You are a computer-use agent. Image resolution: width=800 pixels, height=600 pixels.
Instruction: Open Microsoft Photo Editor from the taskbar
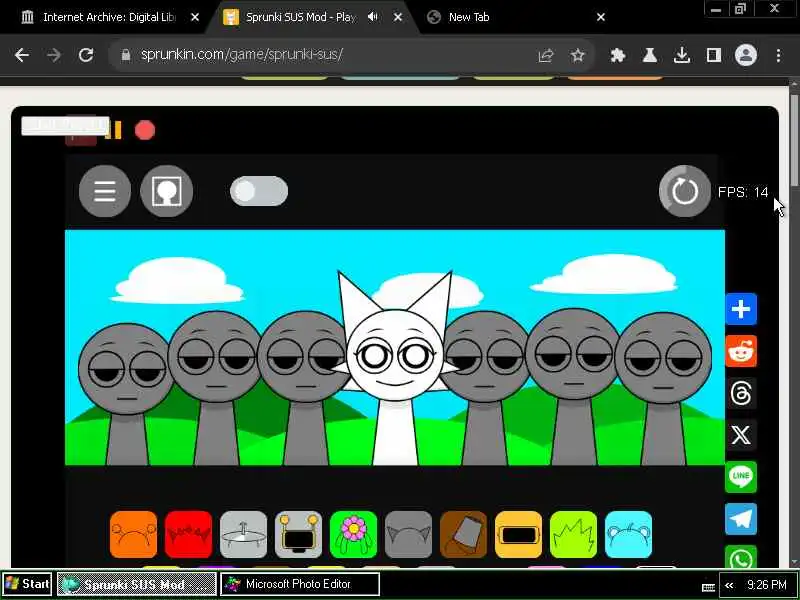pyautogui.click(x=299, y=584)
